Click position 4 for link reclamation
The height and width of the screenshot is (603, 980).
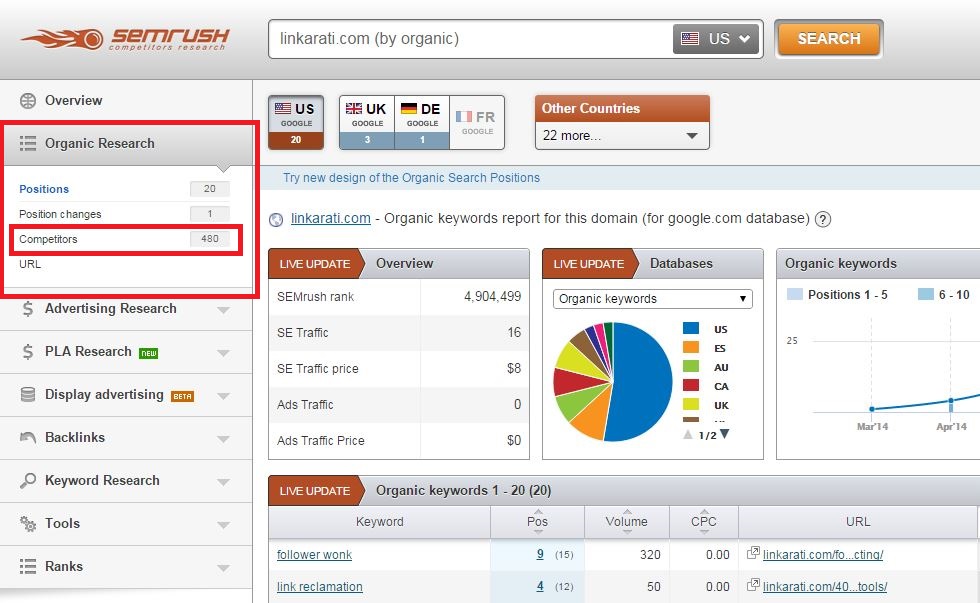click(540, 586)
